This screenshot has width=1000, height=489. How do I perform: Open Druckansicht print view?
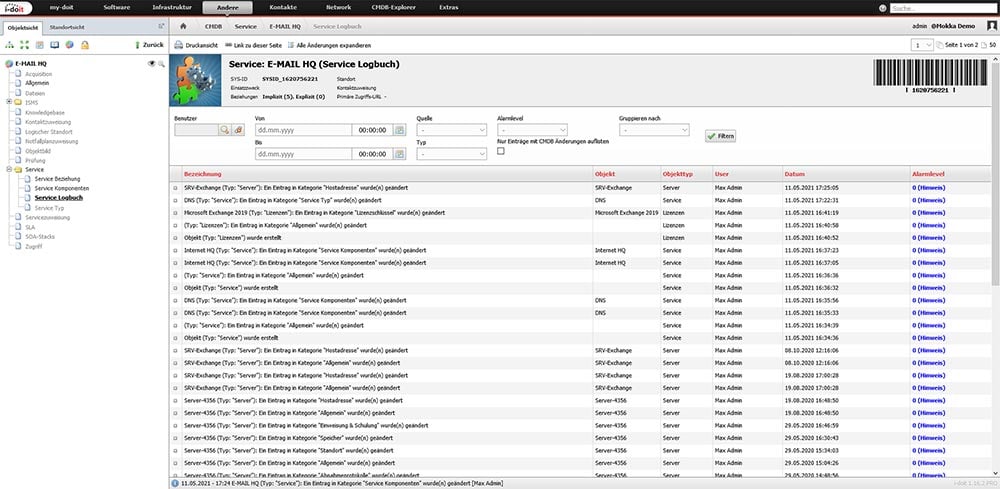(x=197, y=45)
